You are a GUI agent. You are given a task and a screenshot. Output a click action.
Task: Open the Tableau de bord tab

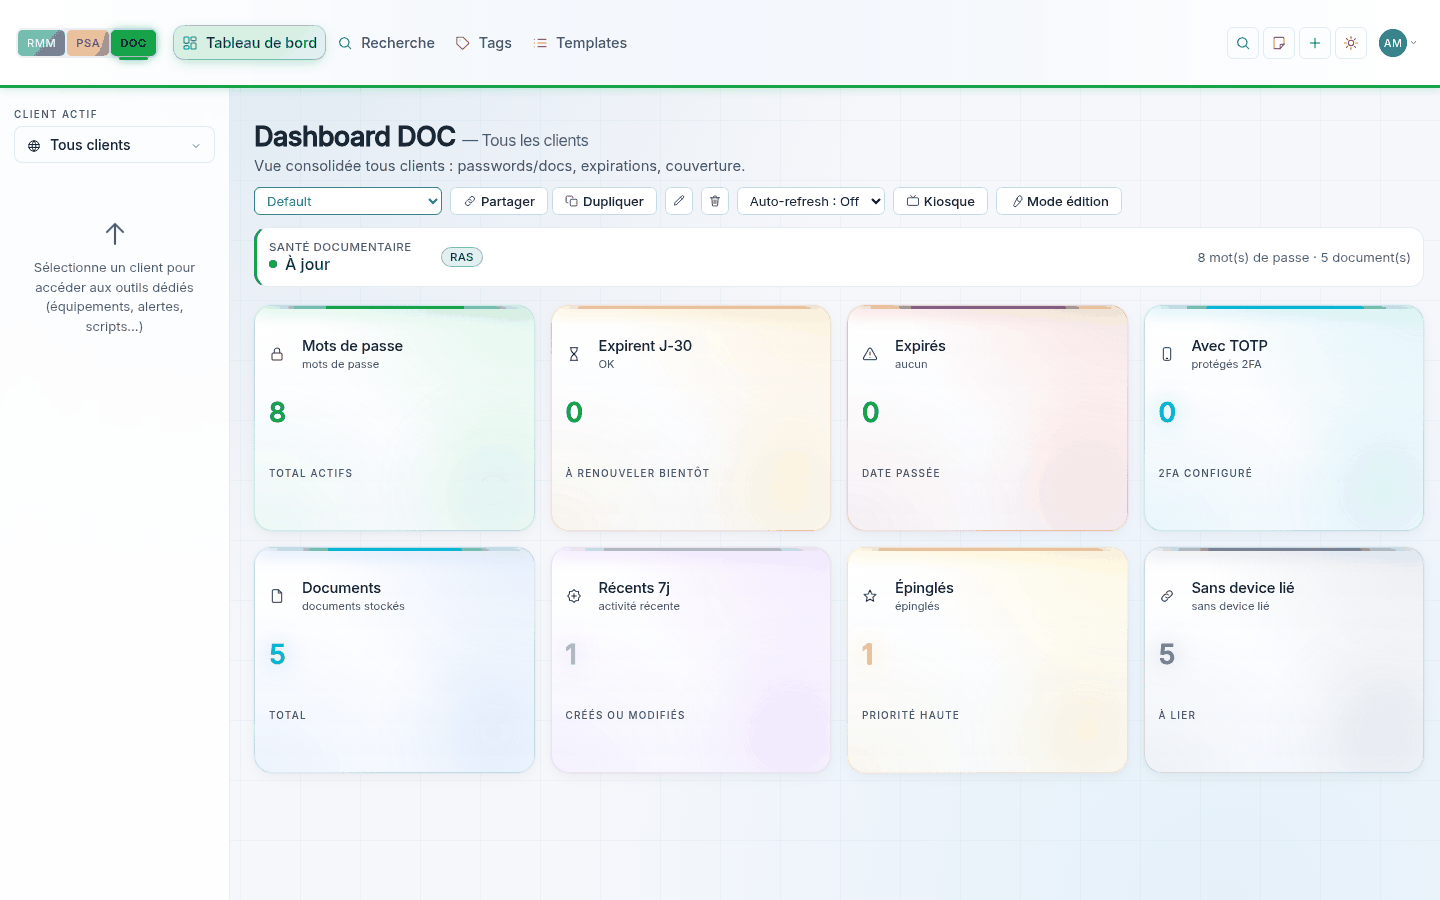[x=249, y=43]
